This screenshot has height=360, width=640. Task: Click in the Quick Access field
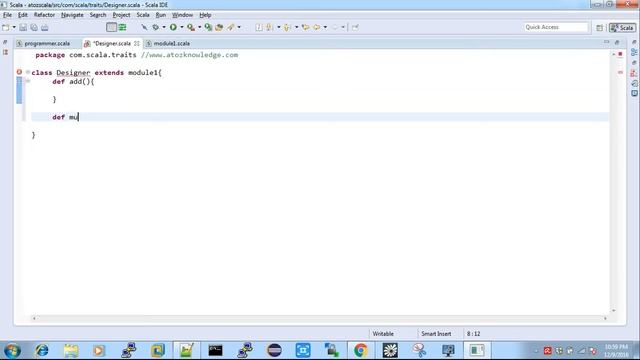pos(556,27)
